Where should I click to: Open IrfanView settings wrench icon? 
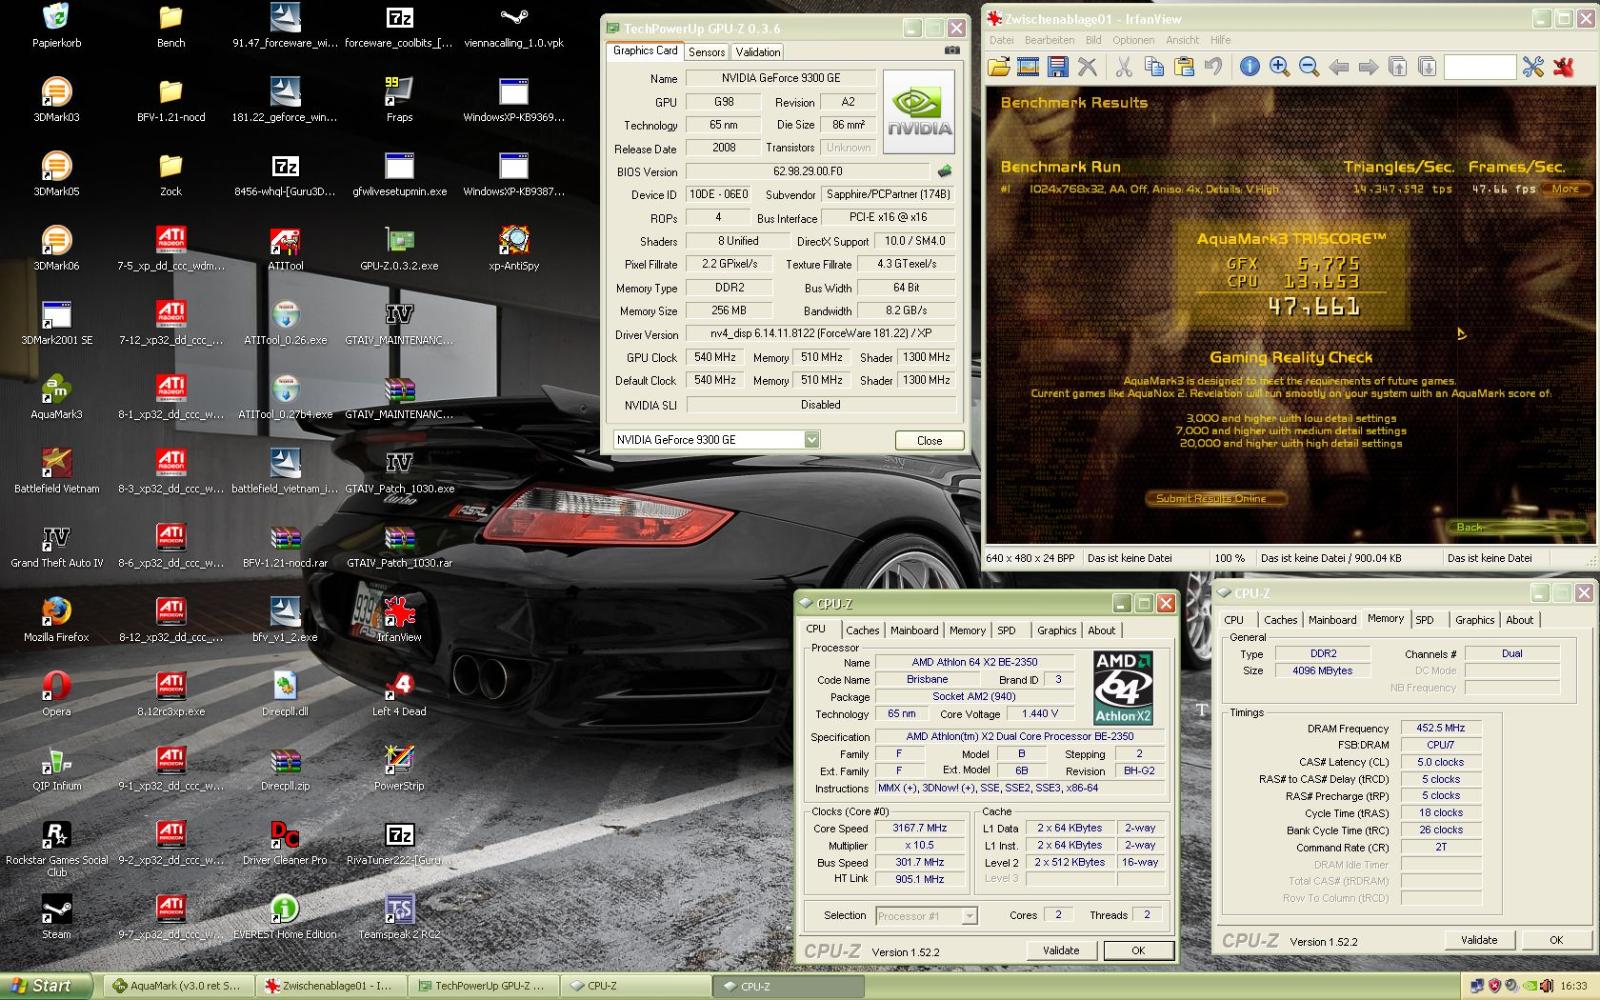(x=1533, y=67)
